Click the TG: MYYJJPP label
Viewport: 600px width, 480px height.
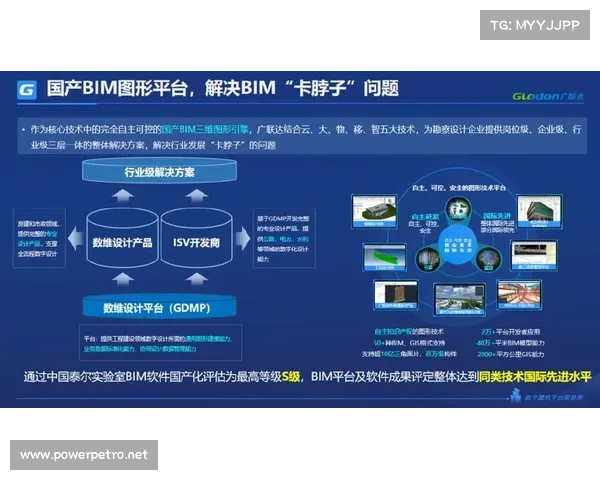535,25
